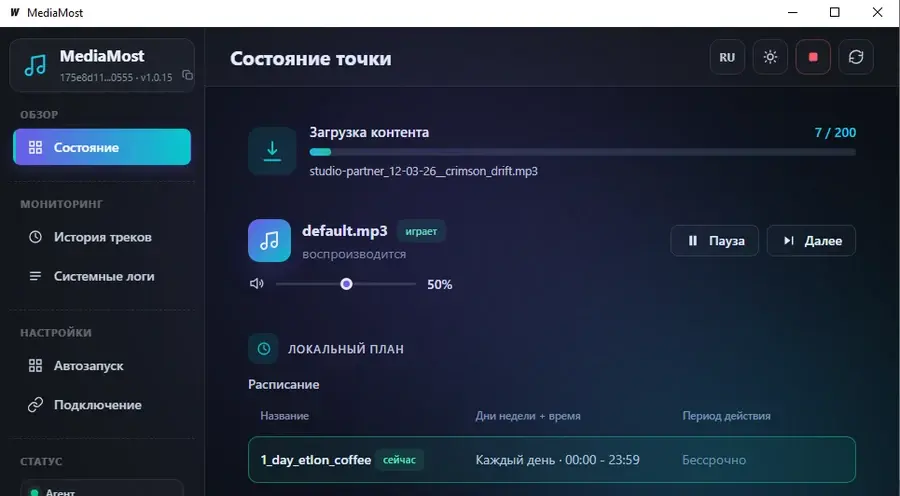Refresh state with the circular arrows icon
The height and width of the screenshot is (496, 900).
856,57
